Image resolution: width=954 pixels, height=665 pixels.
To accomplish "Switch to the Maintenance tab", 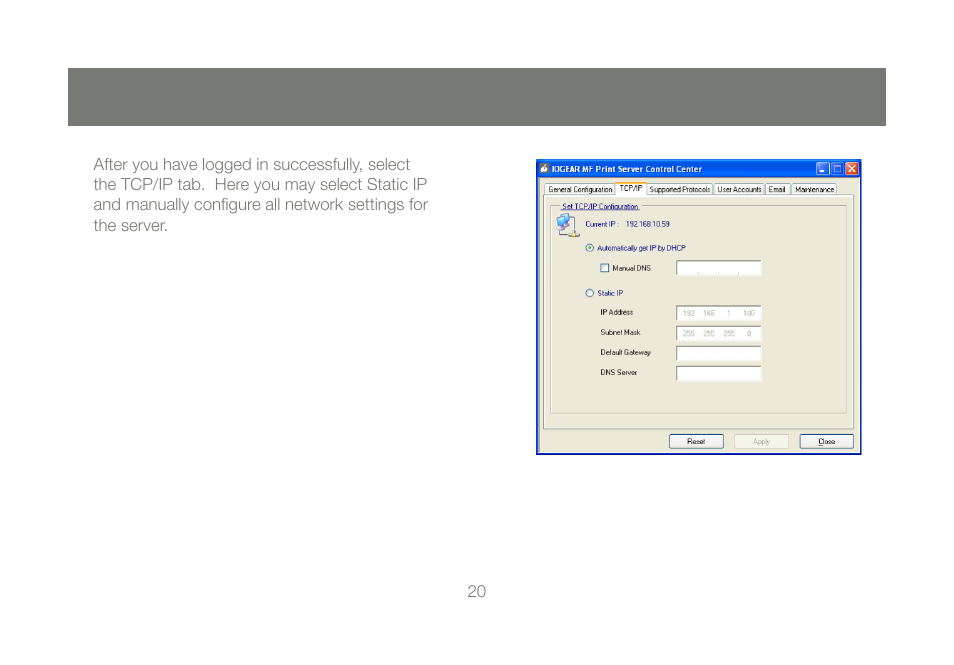I will coord(814,190).
